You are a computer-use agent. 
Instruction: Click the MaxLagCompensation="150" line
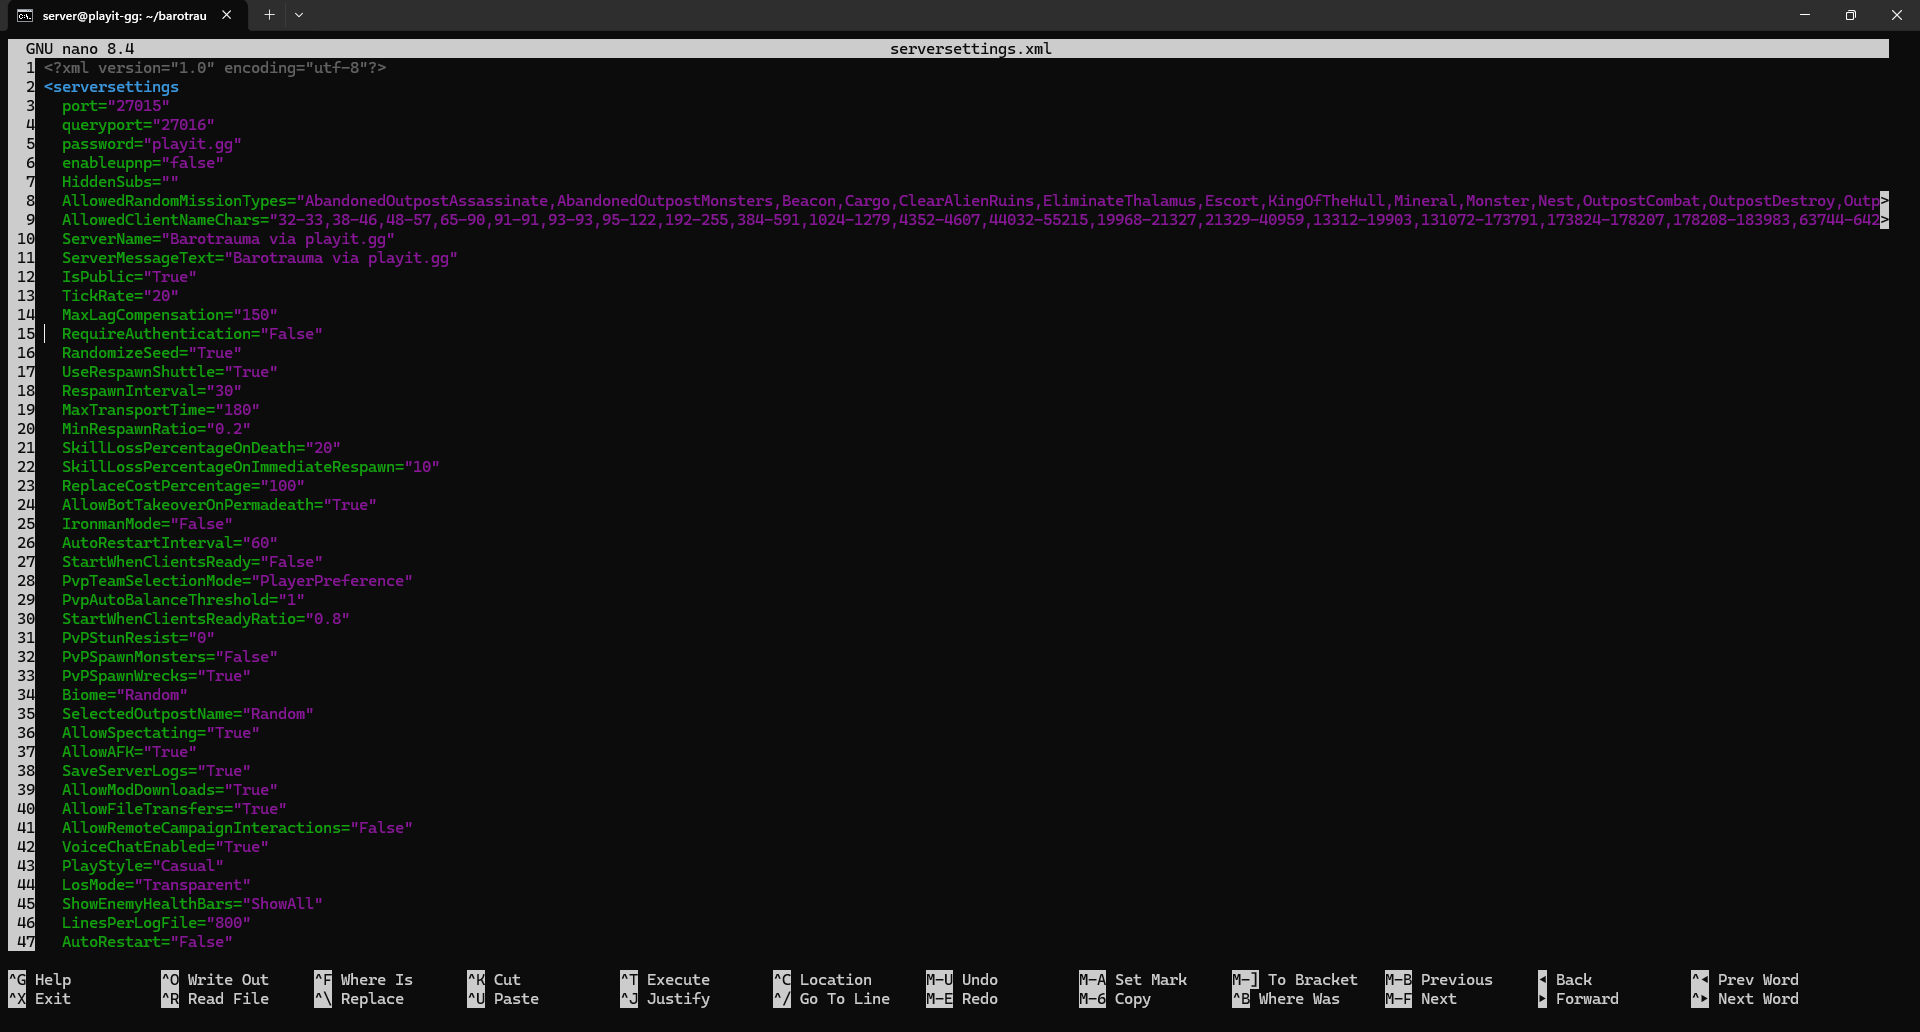pyautogui.click(x=170, y=315)
